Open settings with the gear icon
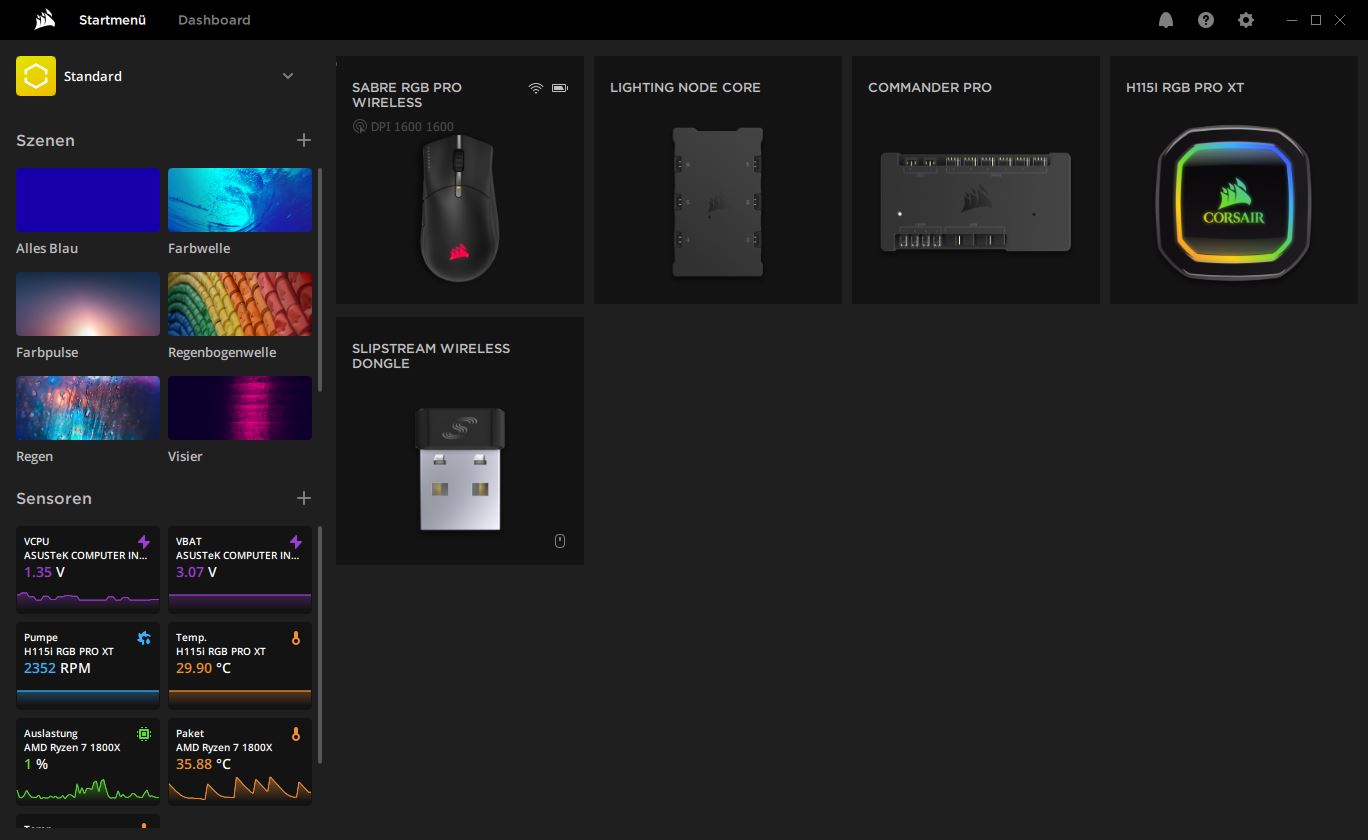Image resolution: width=1368 pixels, height=840 pixels. (x=1245, y=20)
